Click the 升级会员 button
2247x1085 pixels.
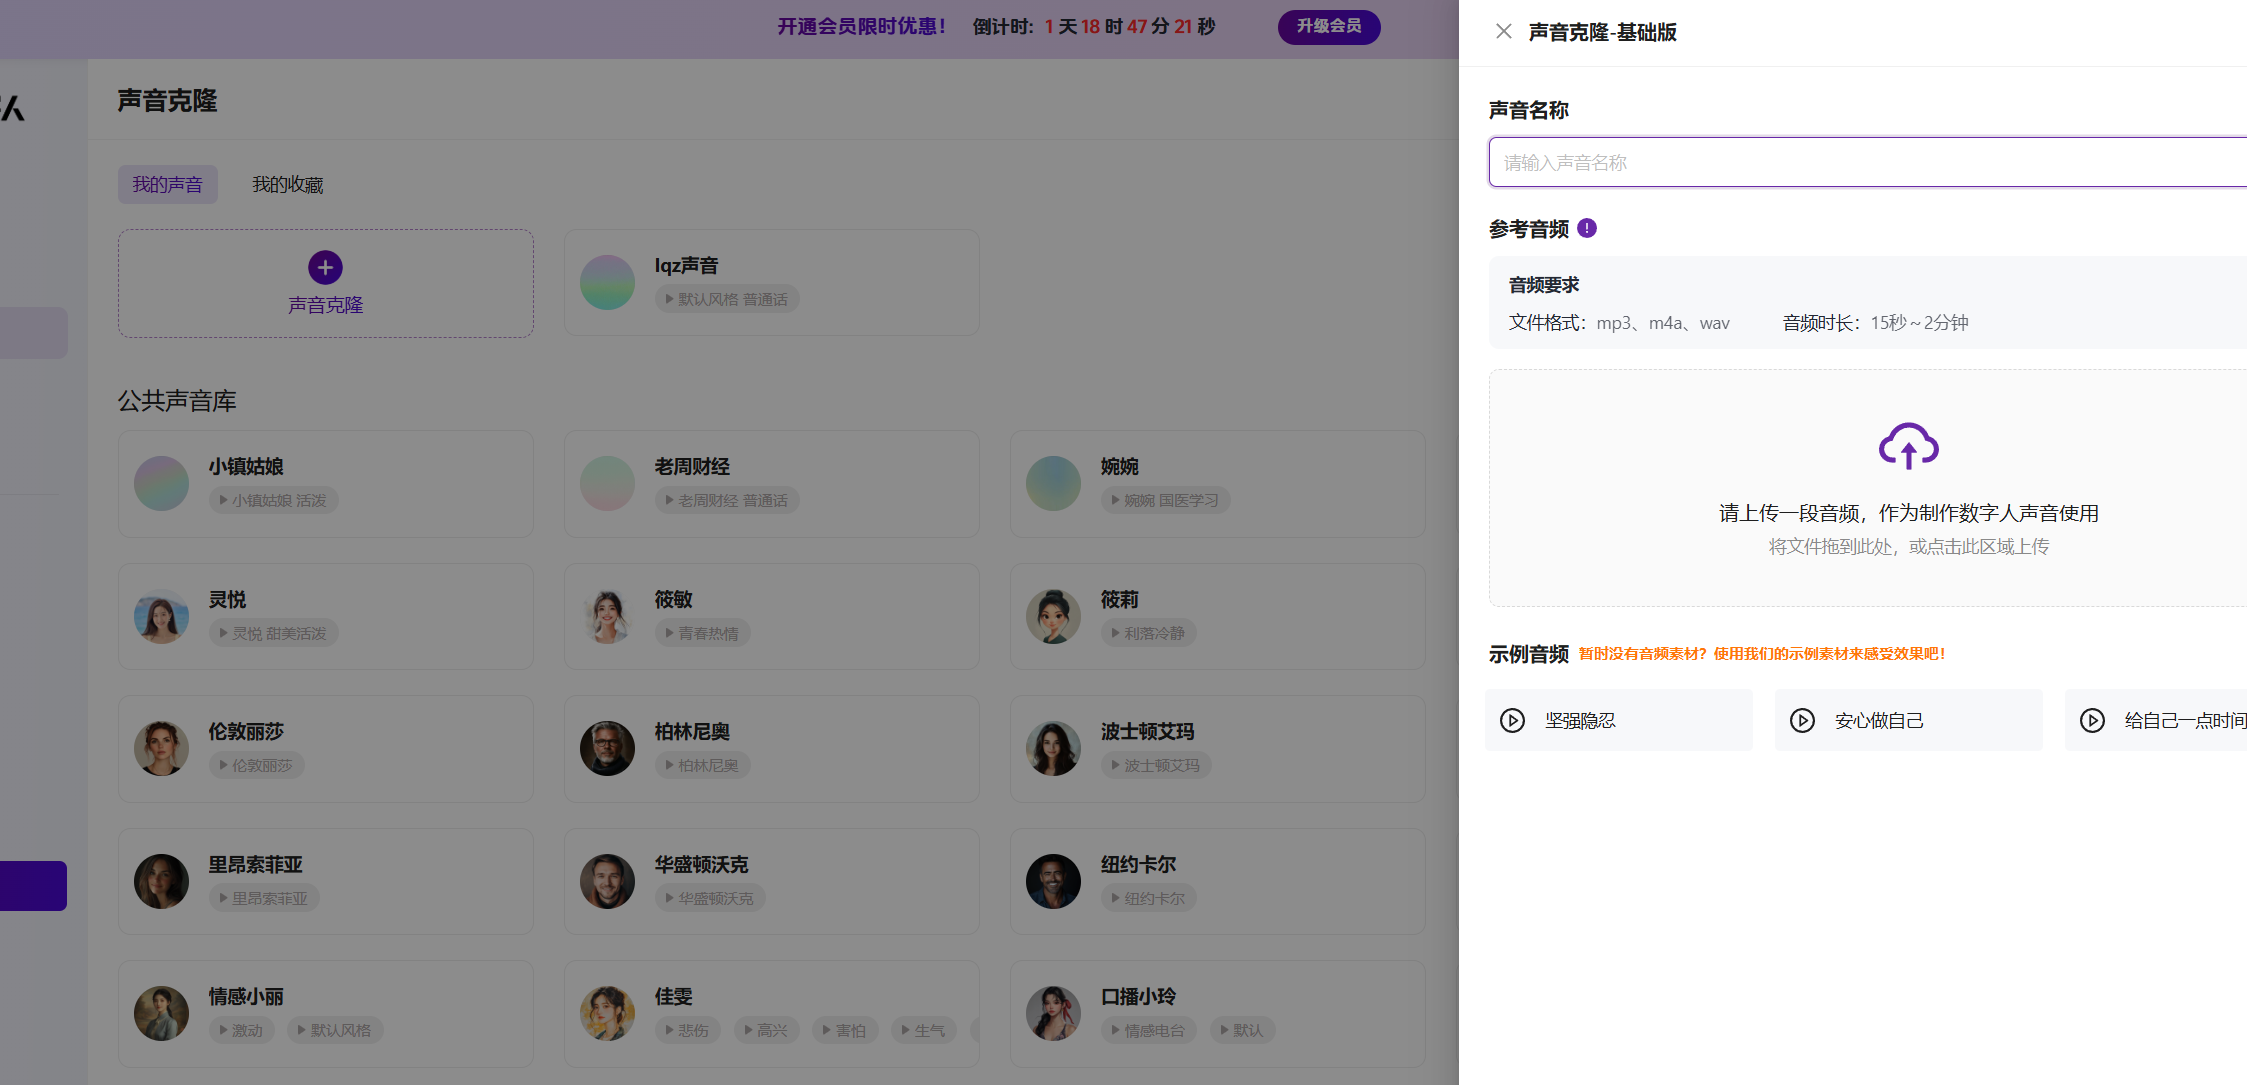[x=1328, y=26]
